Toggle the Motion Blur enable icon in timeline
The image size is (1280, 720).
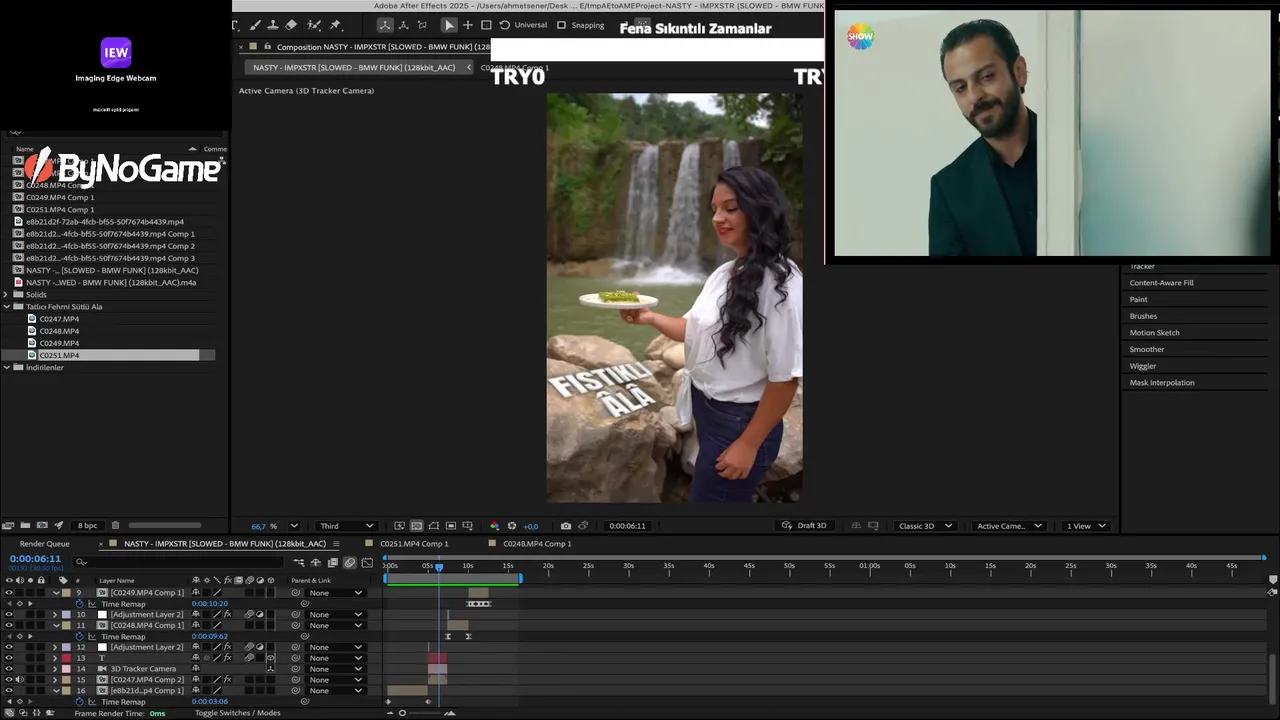(350, 562)
